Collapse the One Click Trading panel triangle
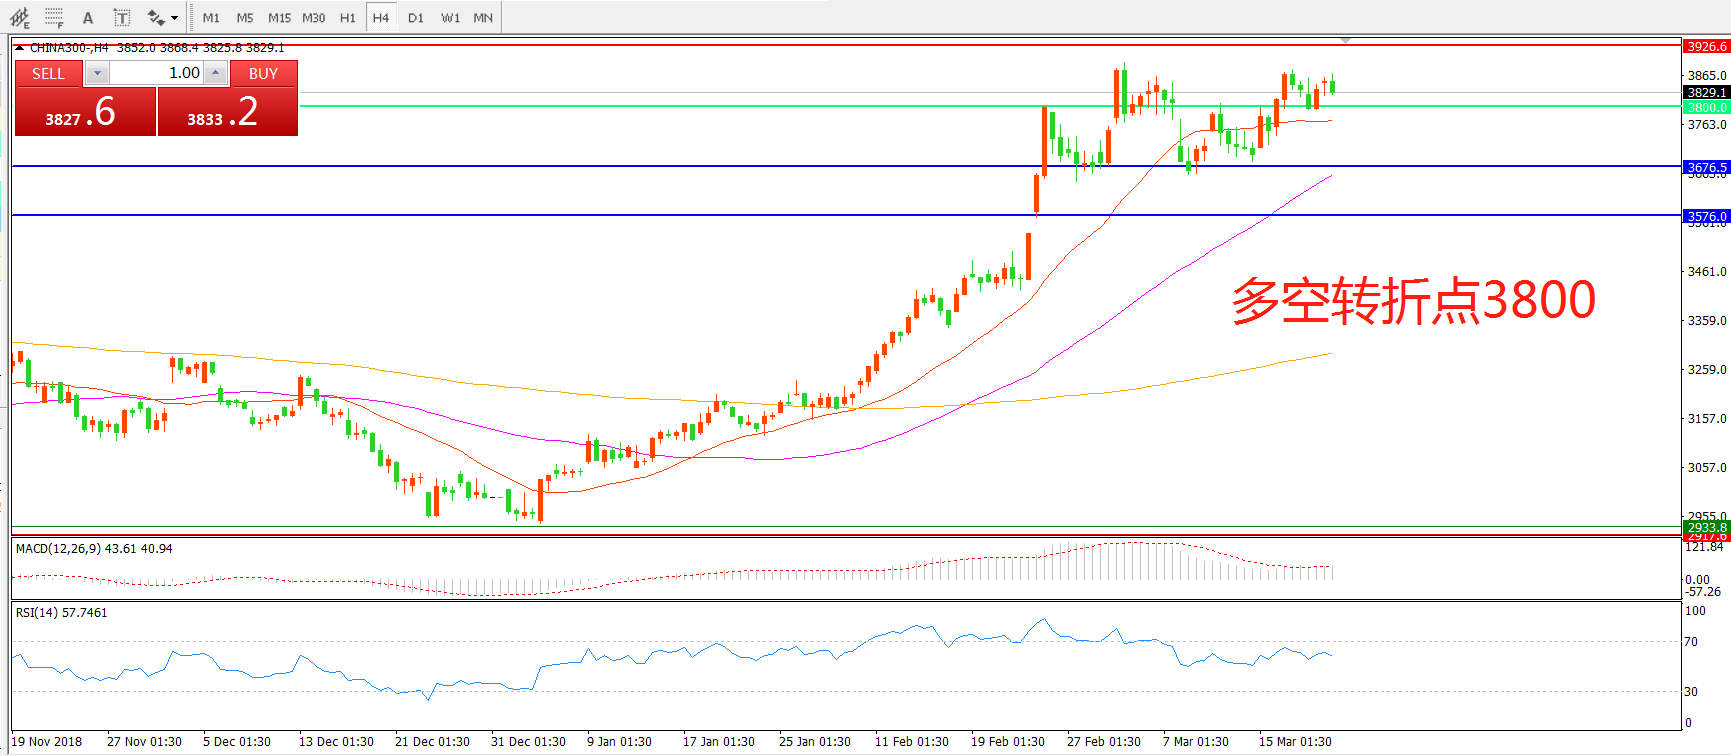The width and height of the screenshot is (1731, 756). click(19, 47)
